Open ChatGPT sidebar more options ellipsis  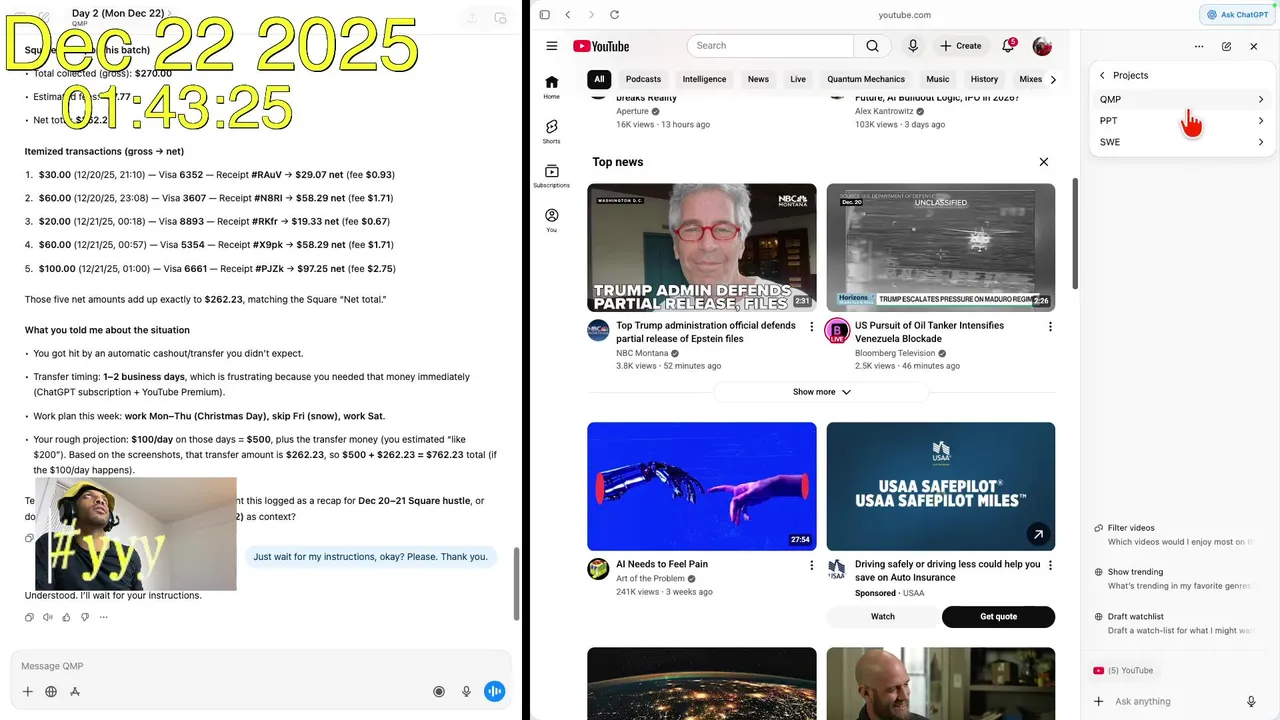(x=1199, y=46)
